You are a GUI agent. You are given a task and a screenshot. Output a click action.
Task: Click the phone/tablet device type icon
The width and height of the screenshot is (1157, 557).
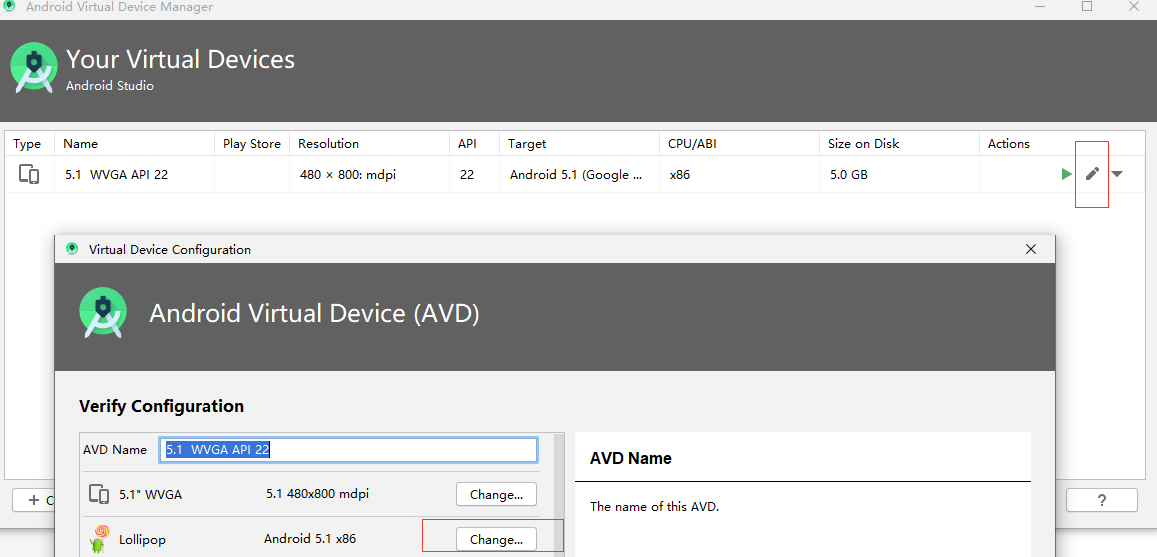tap(29, 175)
